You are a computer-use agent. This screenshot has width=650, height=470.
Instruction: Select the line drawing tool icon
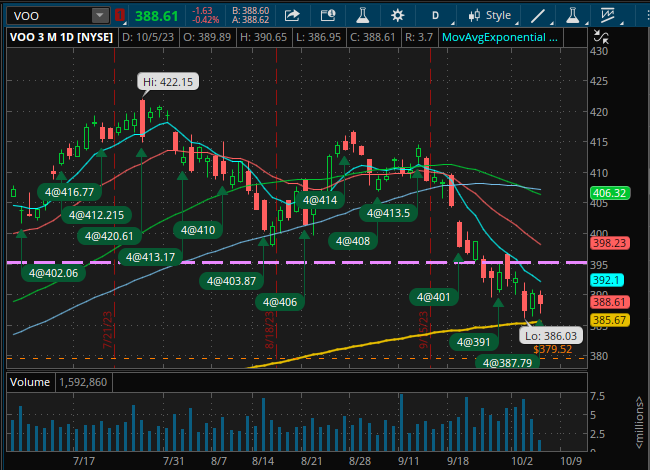click(x=538, y=16)
